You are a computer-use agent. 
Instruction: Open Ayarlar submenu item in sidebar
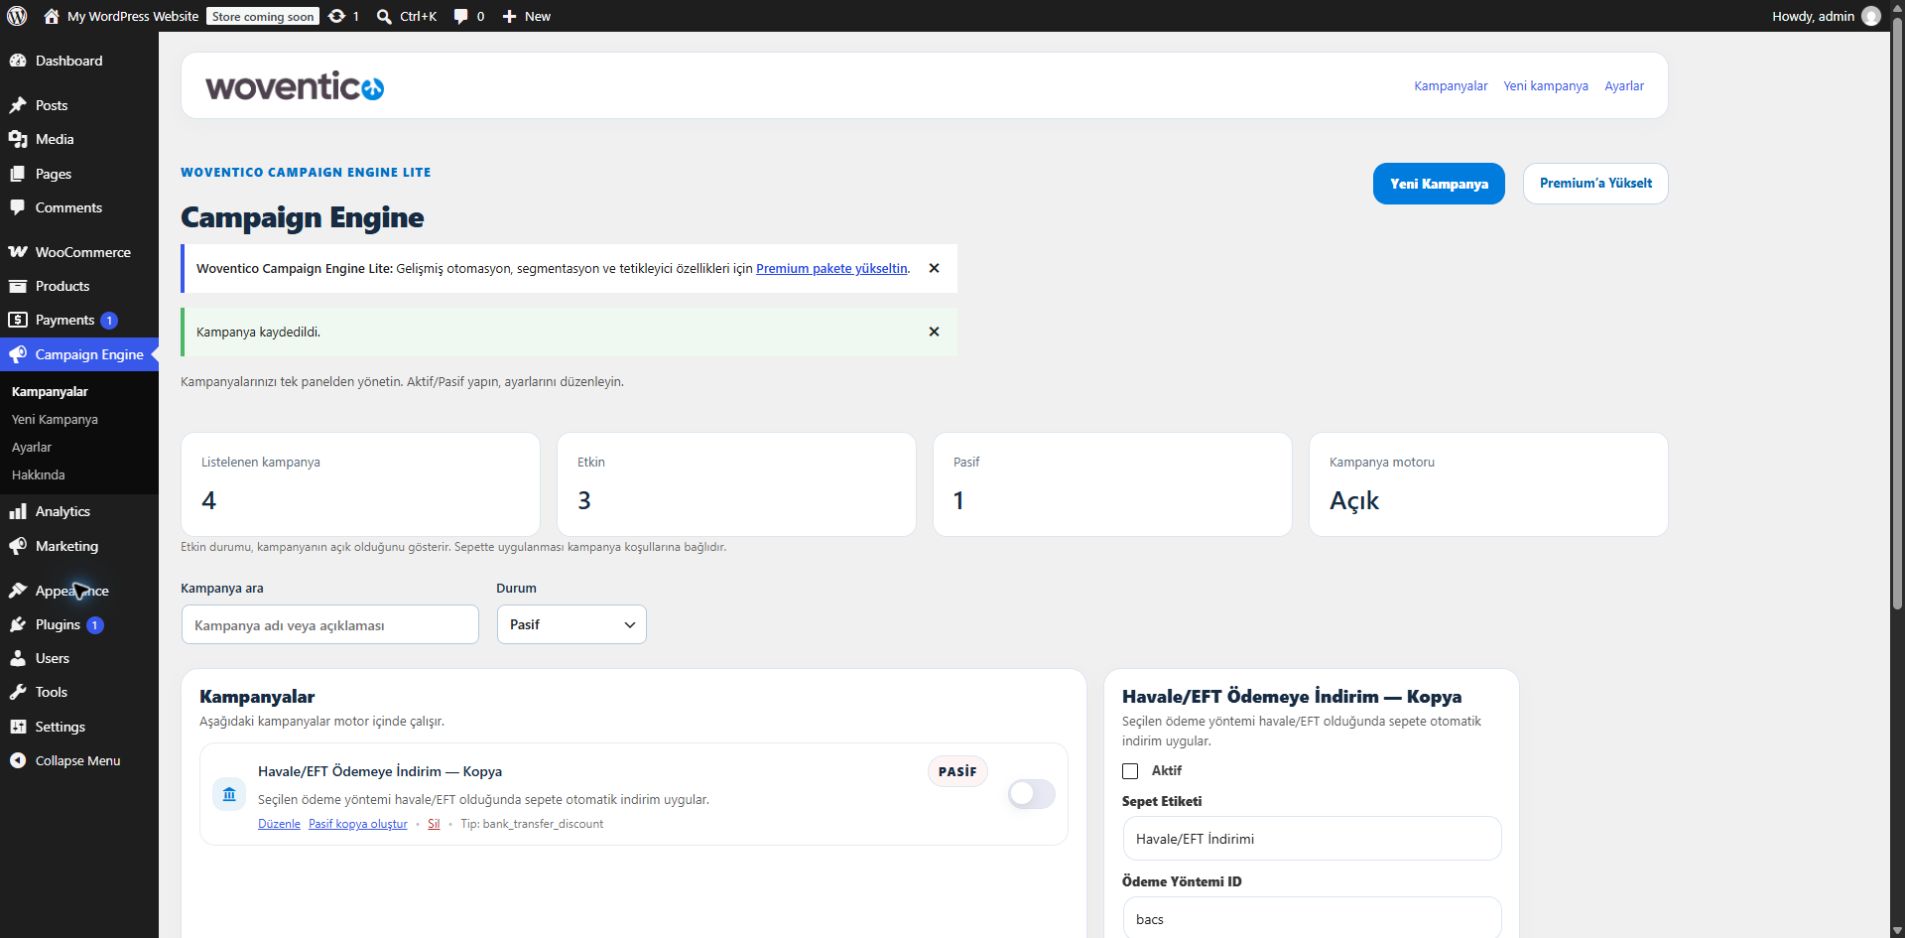click(31, 447)
